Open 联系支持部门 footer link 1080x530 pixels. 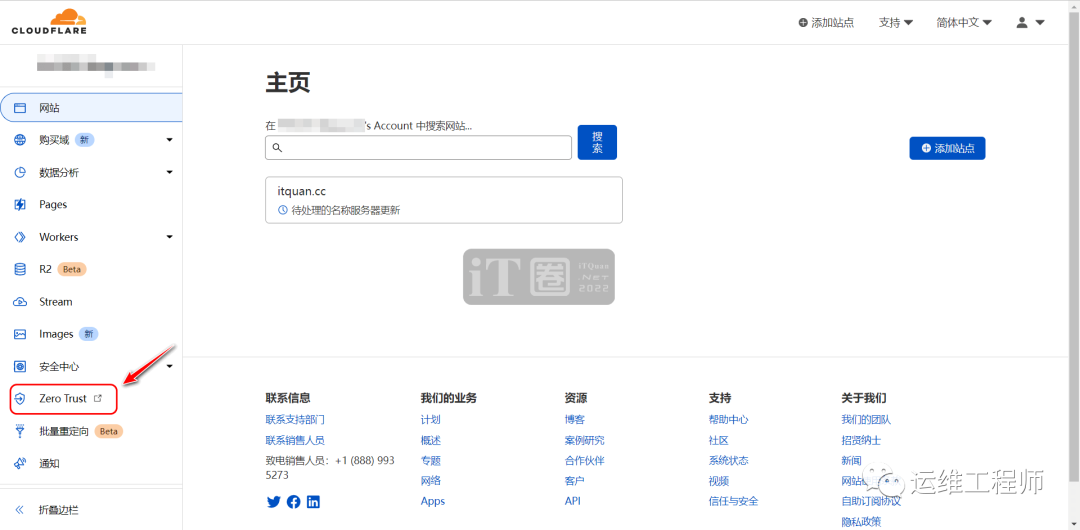tap(295, 420)
